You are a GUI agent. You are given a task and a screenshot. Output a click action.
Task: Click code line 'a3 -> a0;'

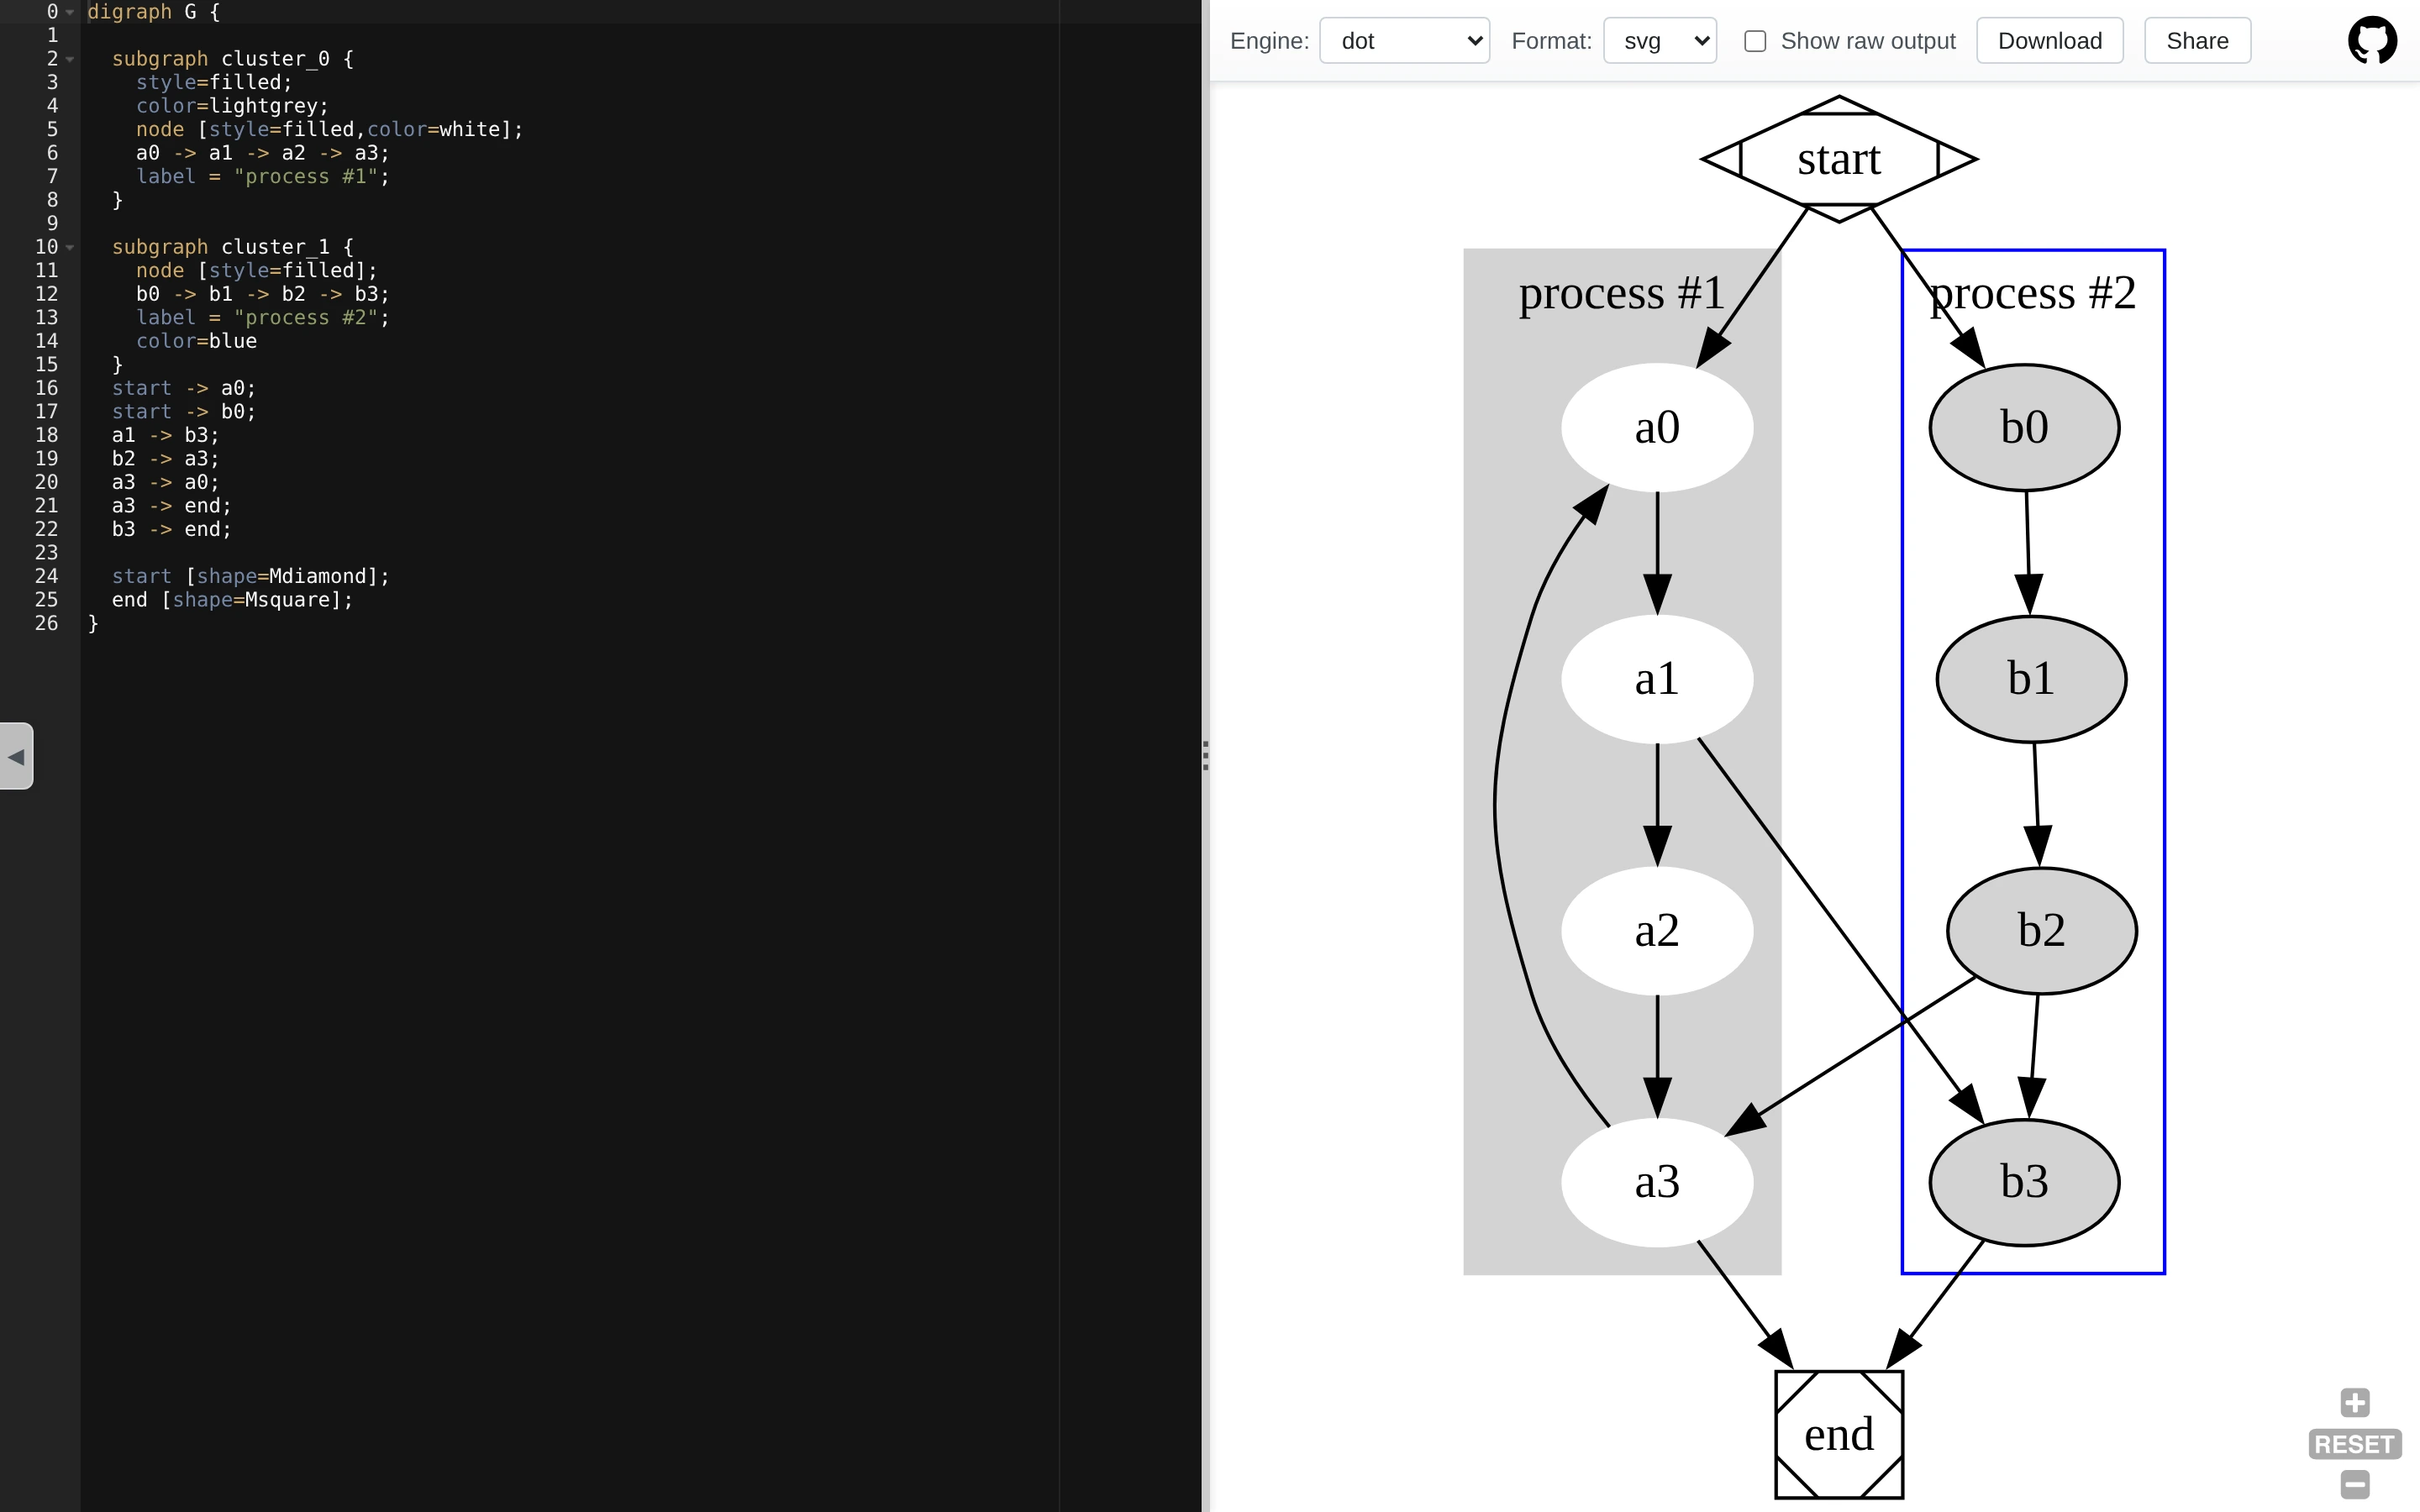point(165,482)
